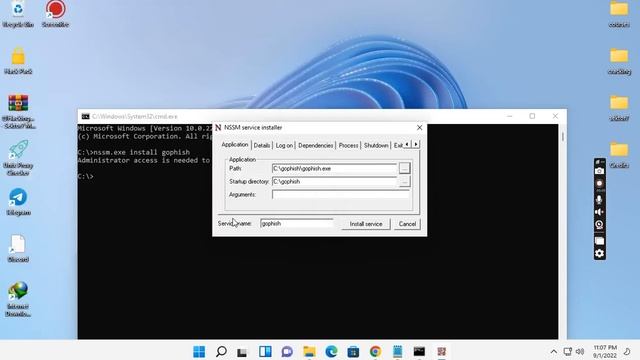
Task: Toggle system sound speaker in recorder bar
Action: coord(599,212)
